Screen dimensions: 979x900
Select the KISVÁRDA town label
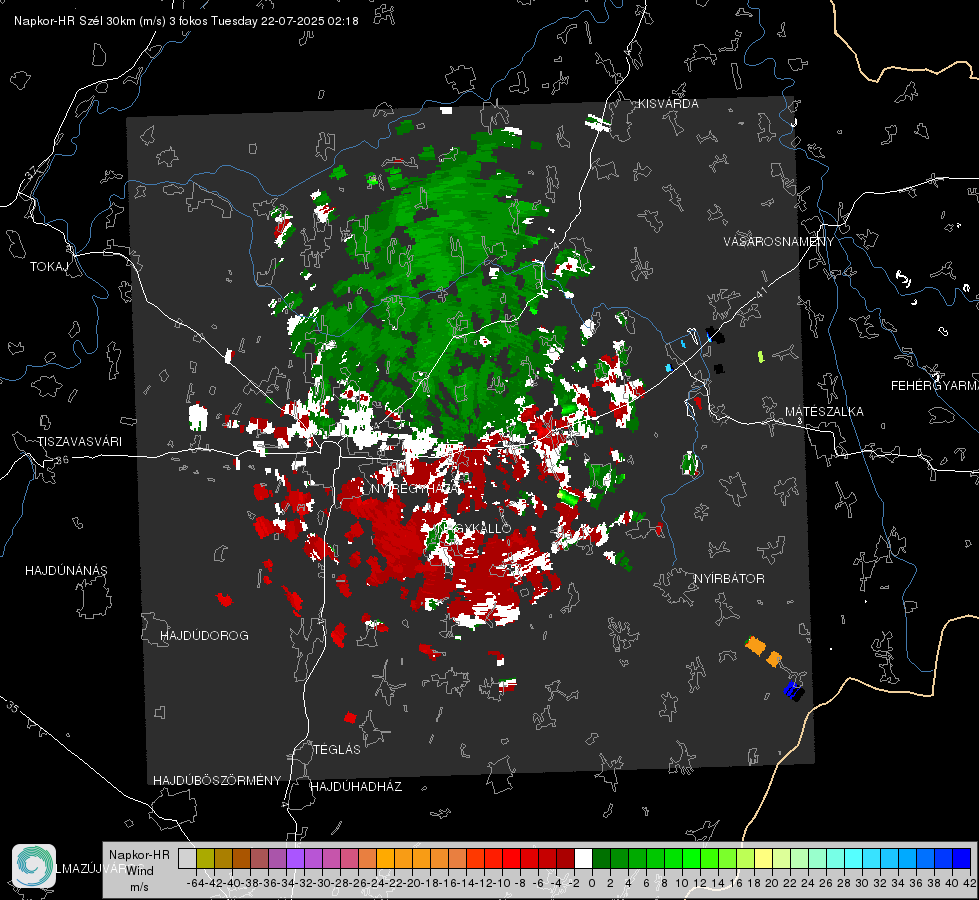click(668, 104)
